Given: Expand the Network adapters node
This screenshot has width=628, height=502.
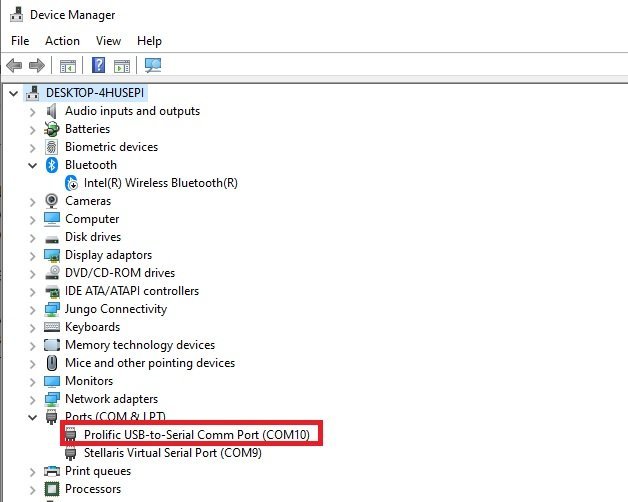Looking at the screenshot, I should pos(33,400).
